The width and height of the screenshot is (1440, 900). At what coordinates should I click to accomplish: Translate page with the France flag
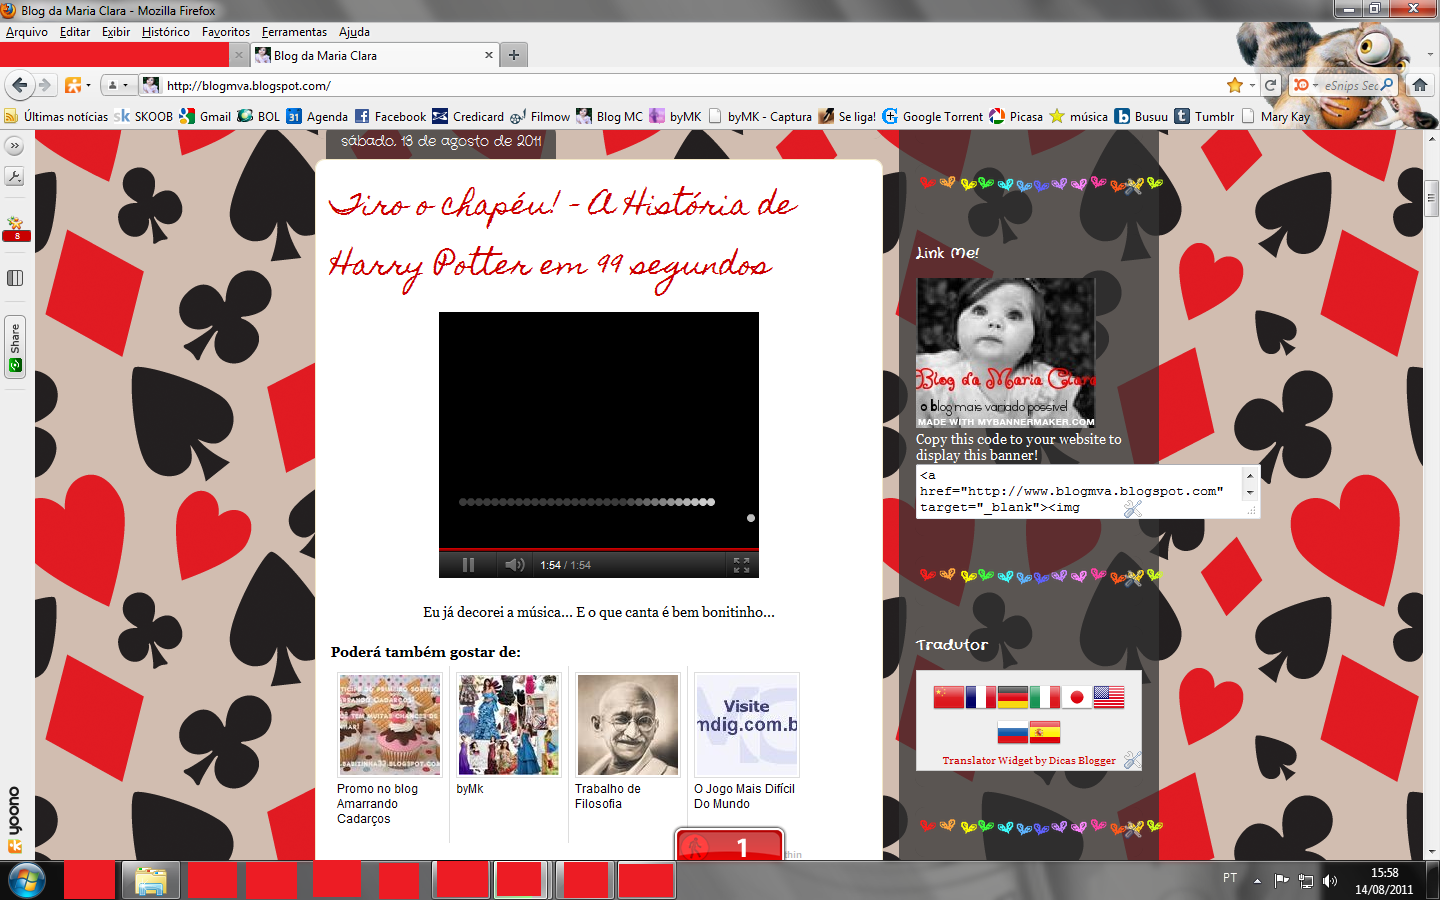coord(980,697)
